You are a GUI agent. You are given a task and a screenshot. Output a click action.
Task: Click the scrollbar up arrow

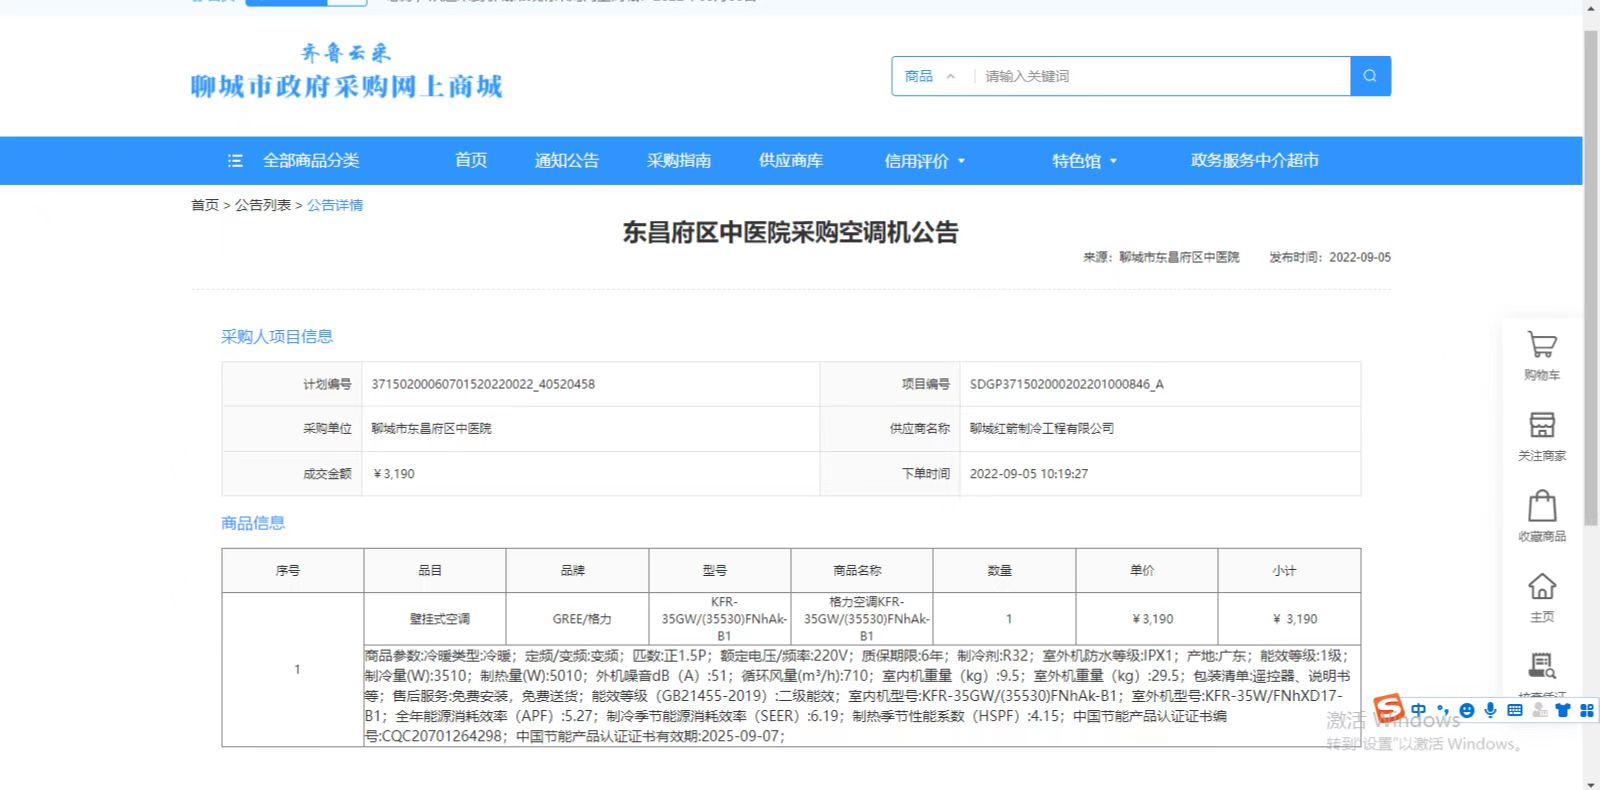(1591, 7)
